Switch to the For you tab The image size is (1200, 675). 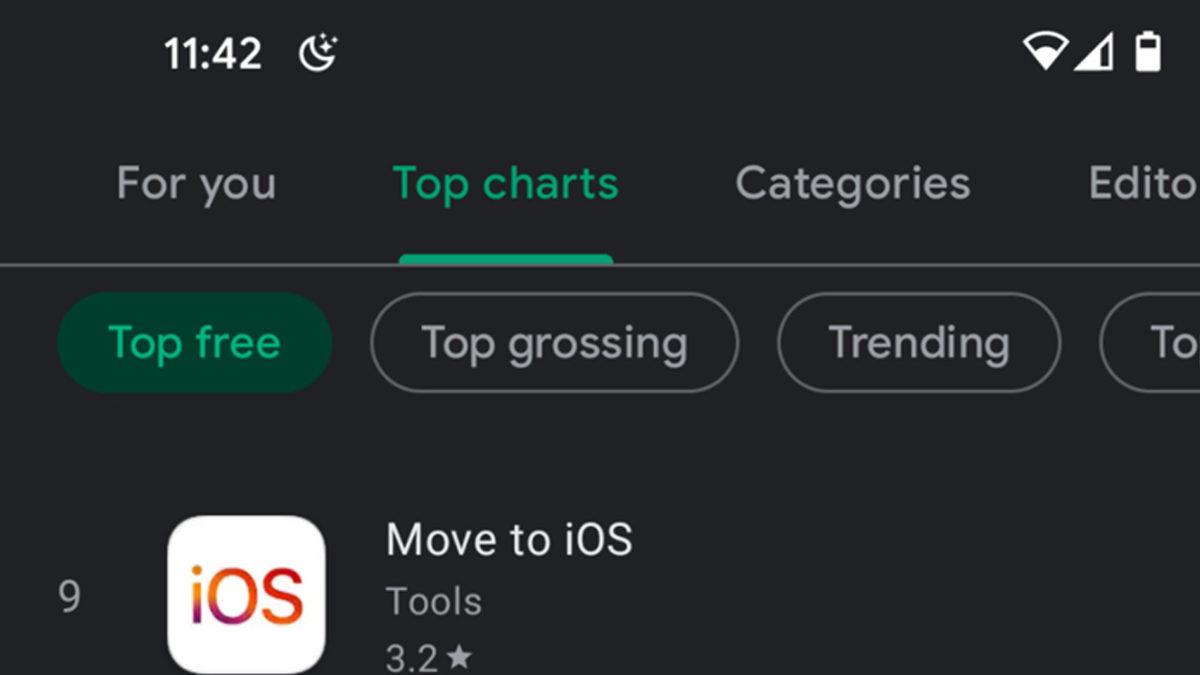pos(196,183)
